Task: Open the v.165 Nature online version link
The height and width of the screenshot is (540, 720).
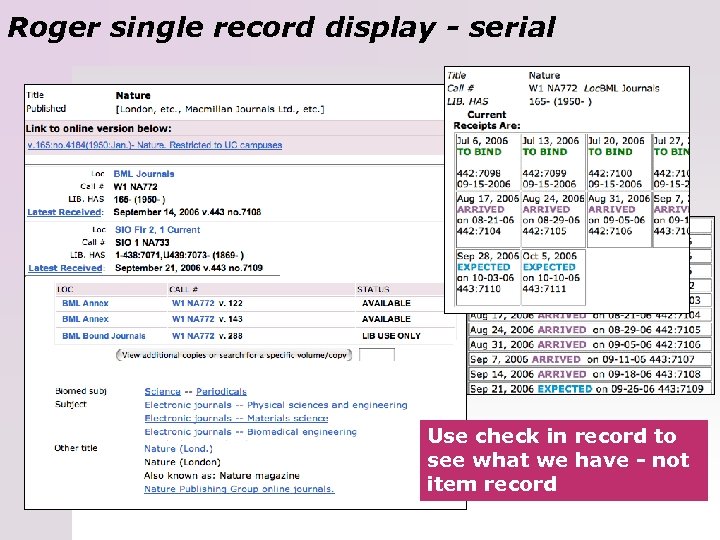Action: click(155, 145)
